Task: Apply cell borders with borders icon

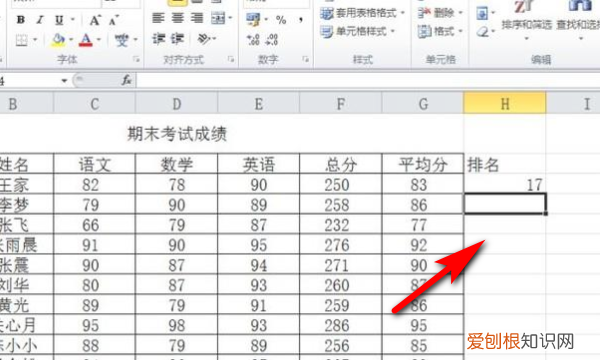Action: (x=21, y=40)
